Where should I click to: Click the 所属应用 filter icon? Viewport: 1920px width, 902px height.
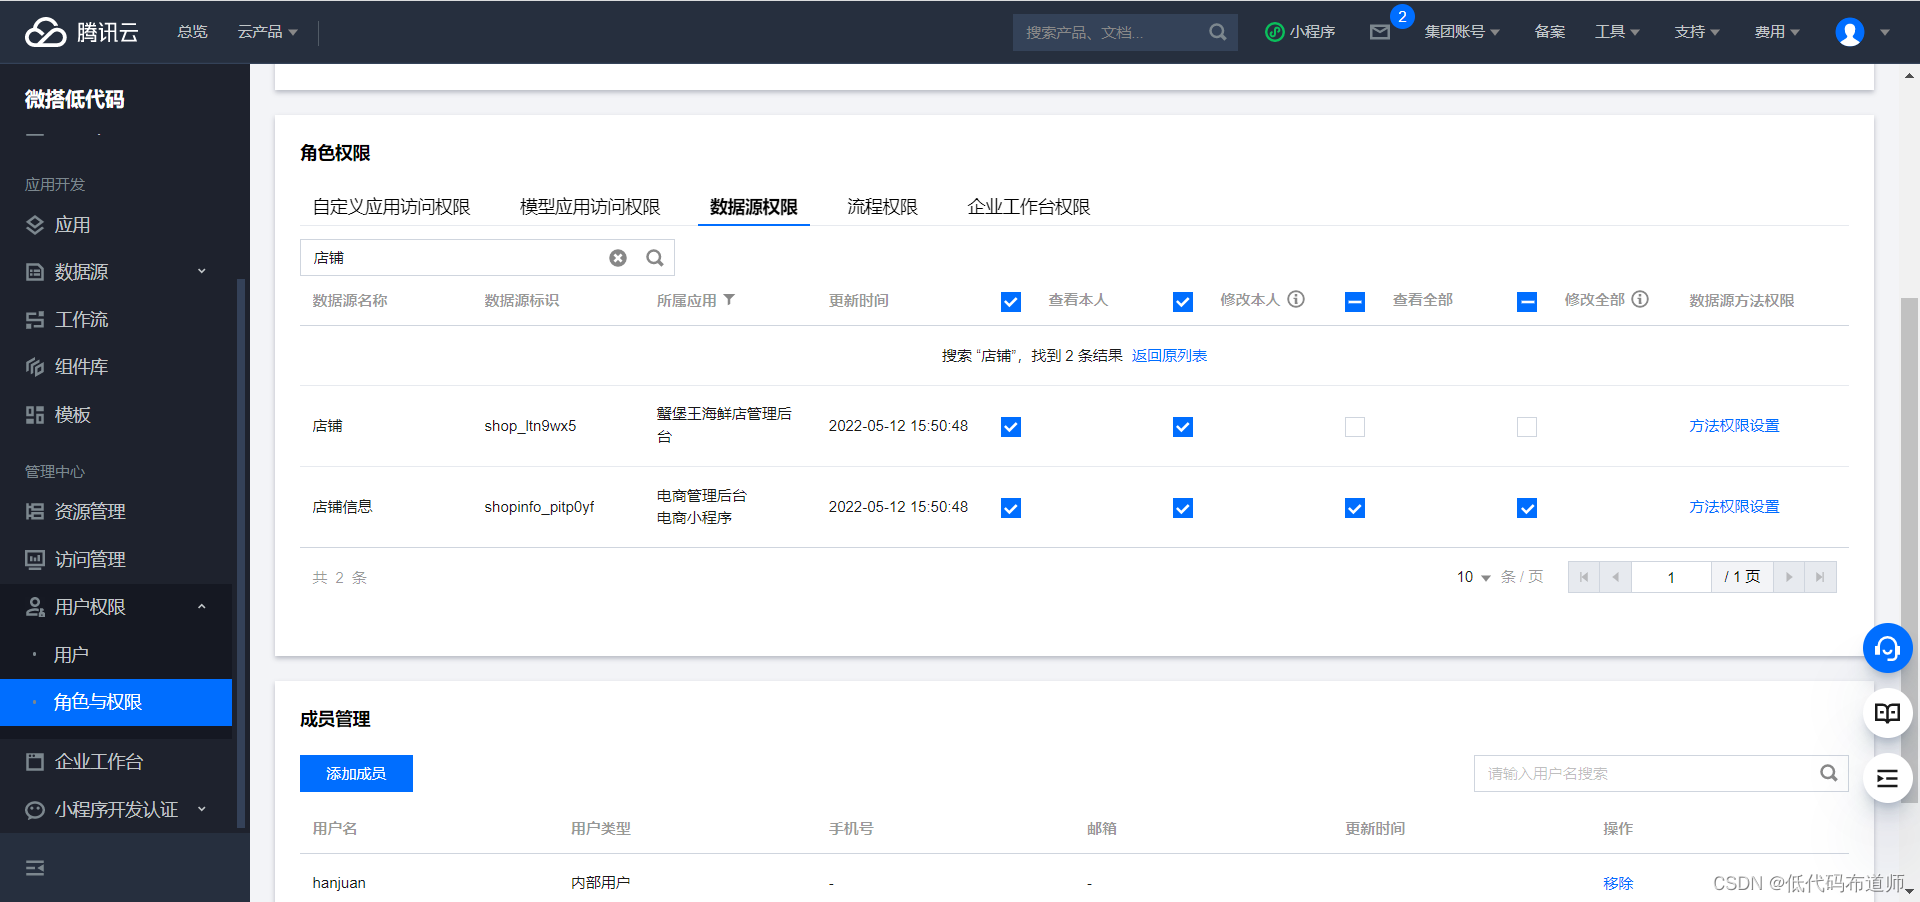coord(729,300)
